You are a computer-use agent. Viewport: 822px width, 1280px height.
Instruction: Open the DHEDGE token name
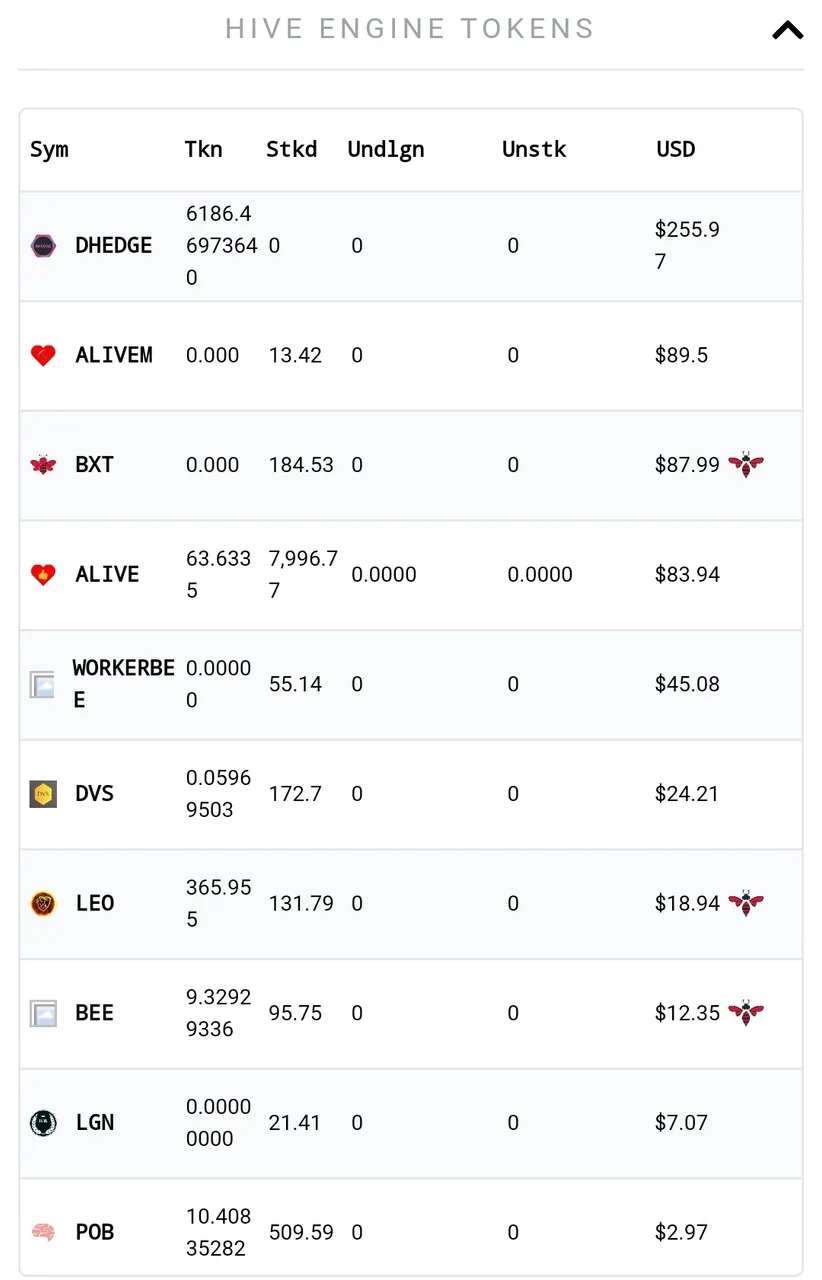tap(114, 246)
